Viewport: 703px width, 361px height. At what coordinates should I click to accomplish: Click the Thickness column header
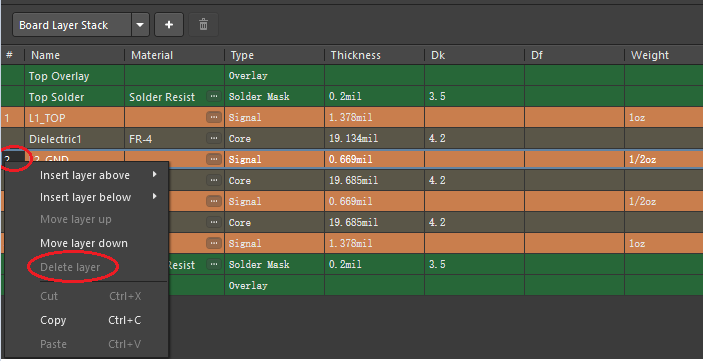pos(356,55)
